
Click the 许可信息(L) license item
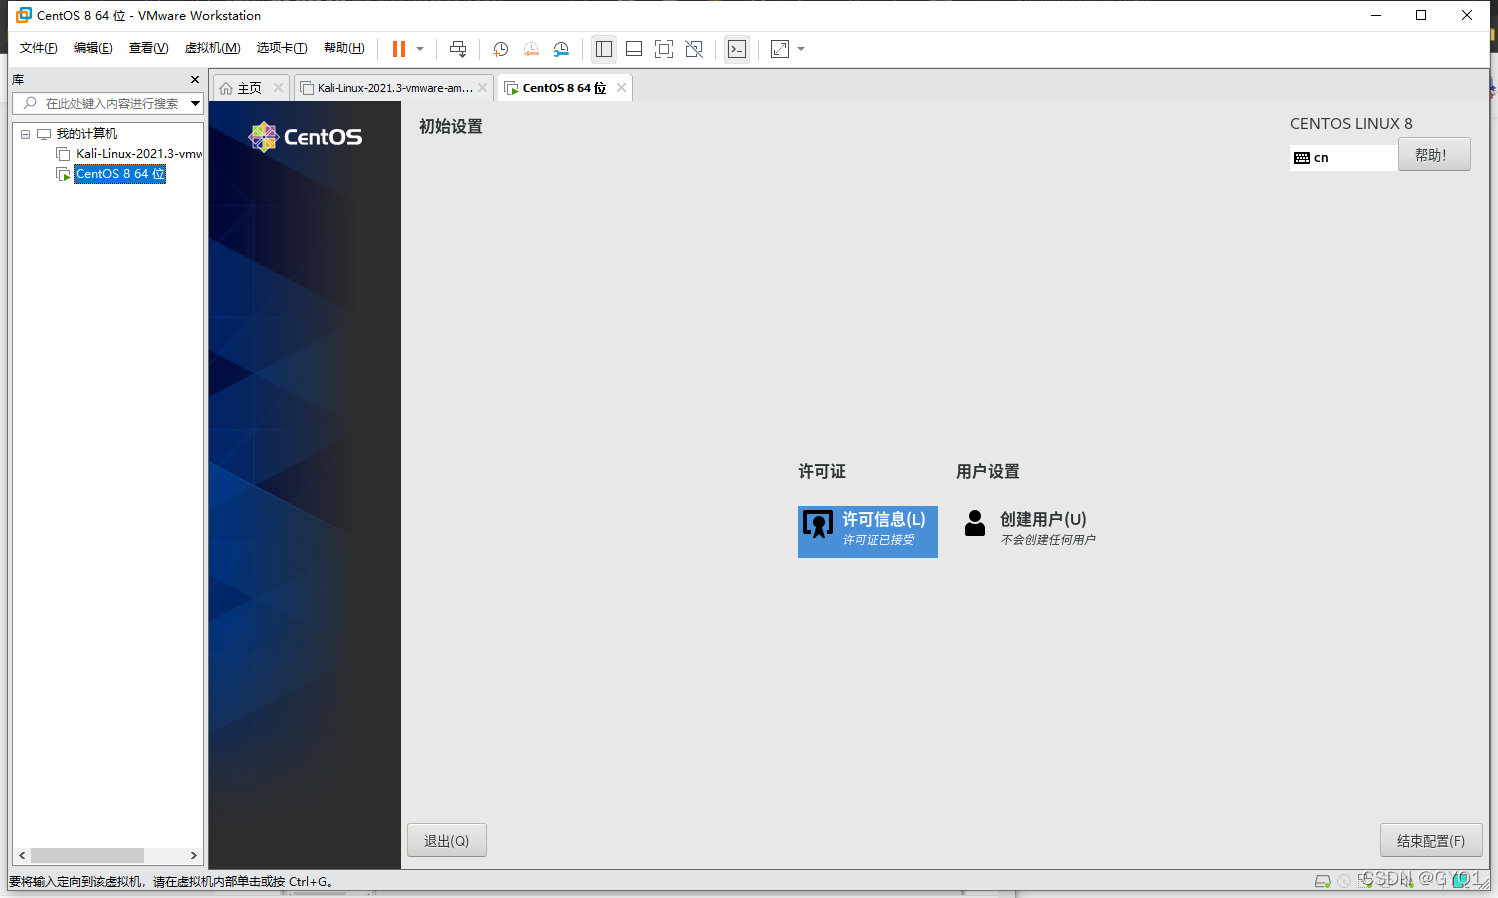868,531
